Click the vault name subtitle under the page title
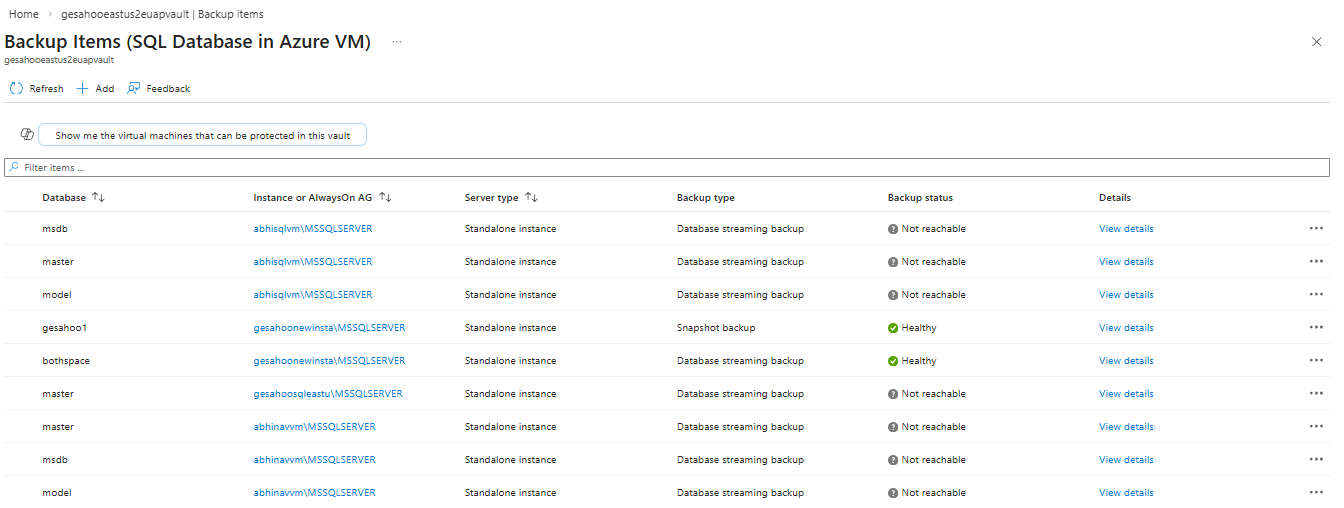 [x=59, y=60]
